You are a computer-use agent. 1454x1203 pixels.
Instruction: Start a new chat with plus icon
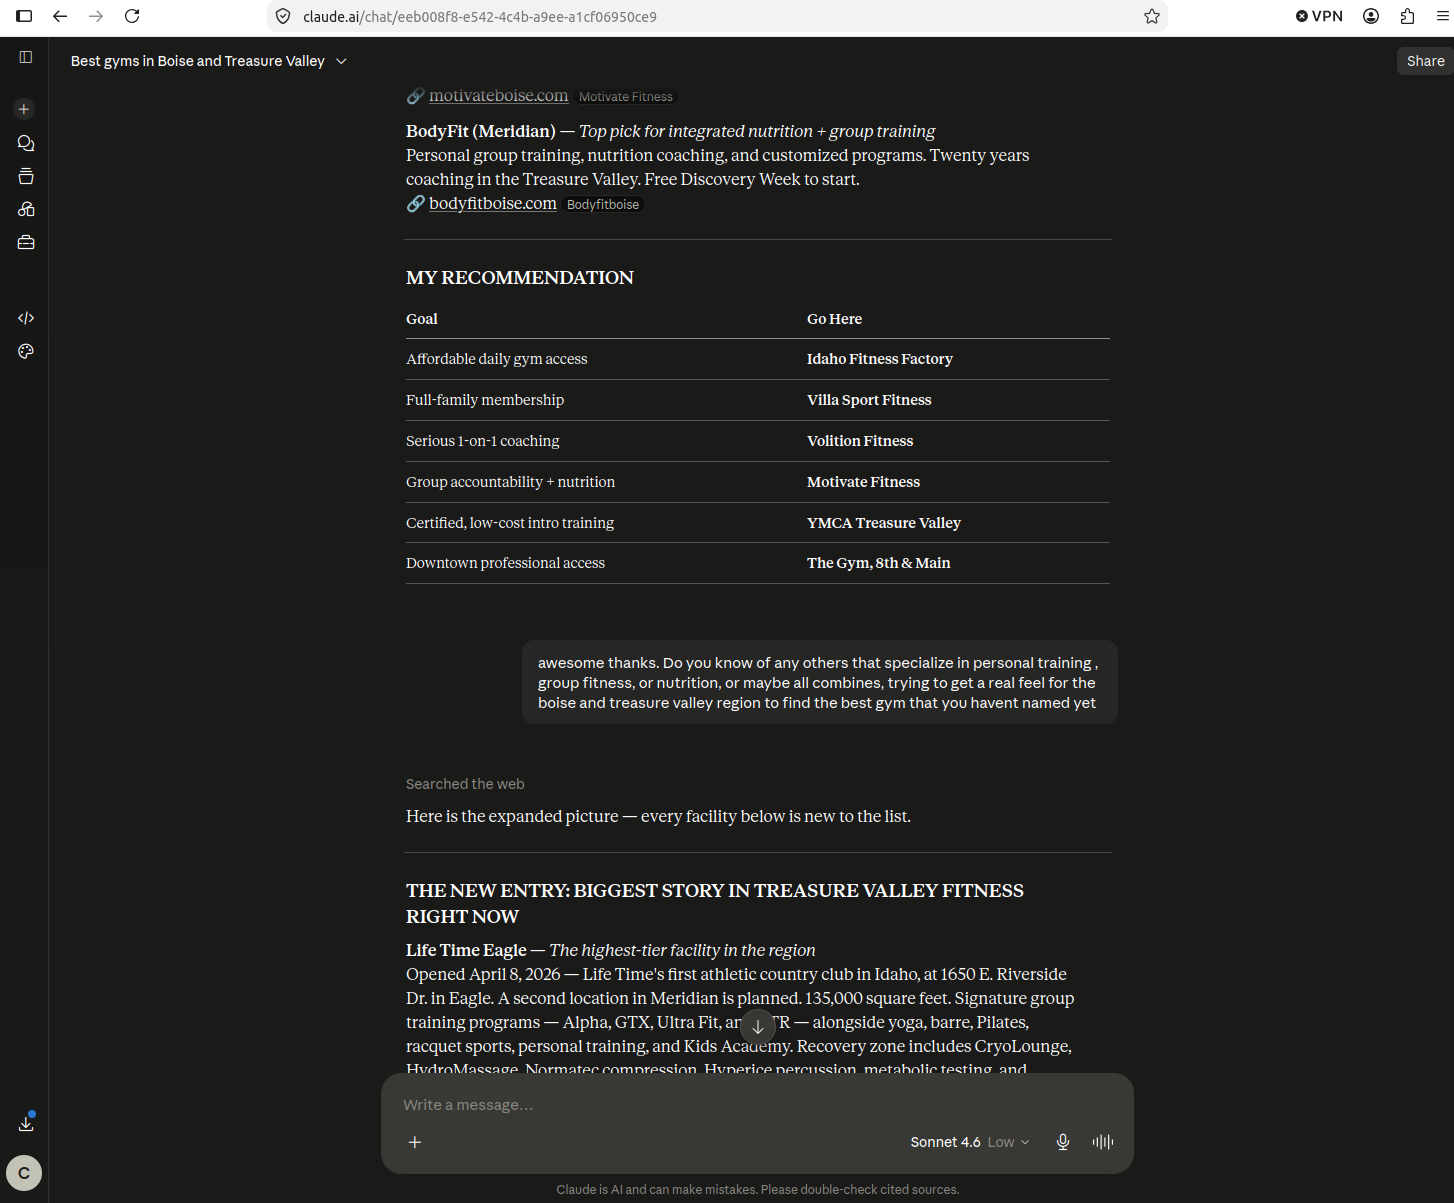(x=24, y=109)
